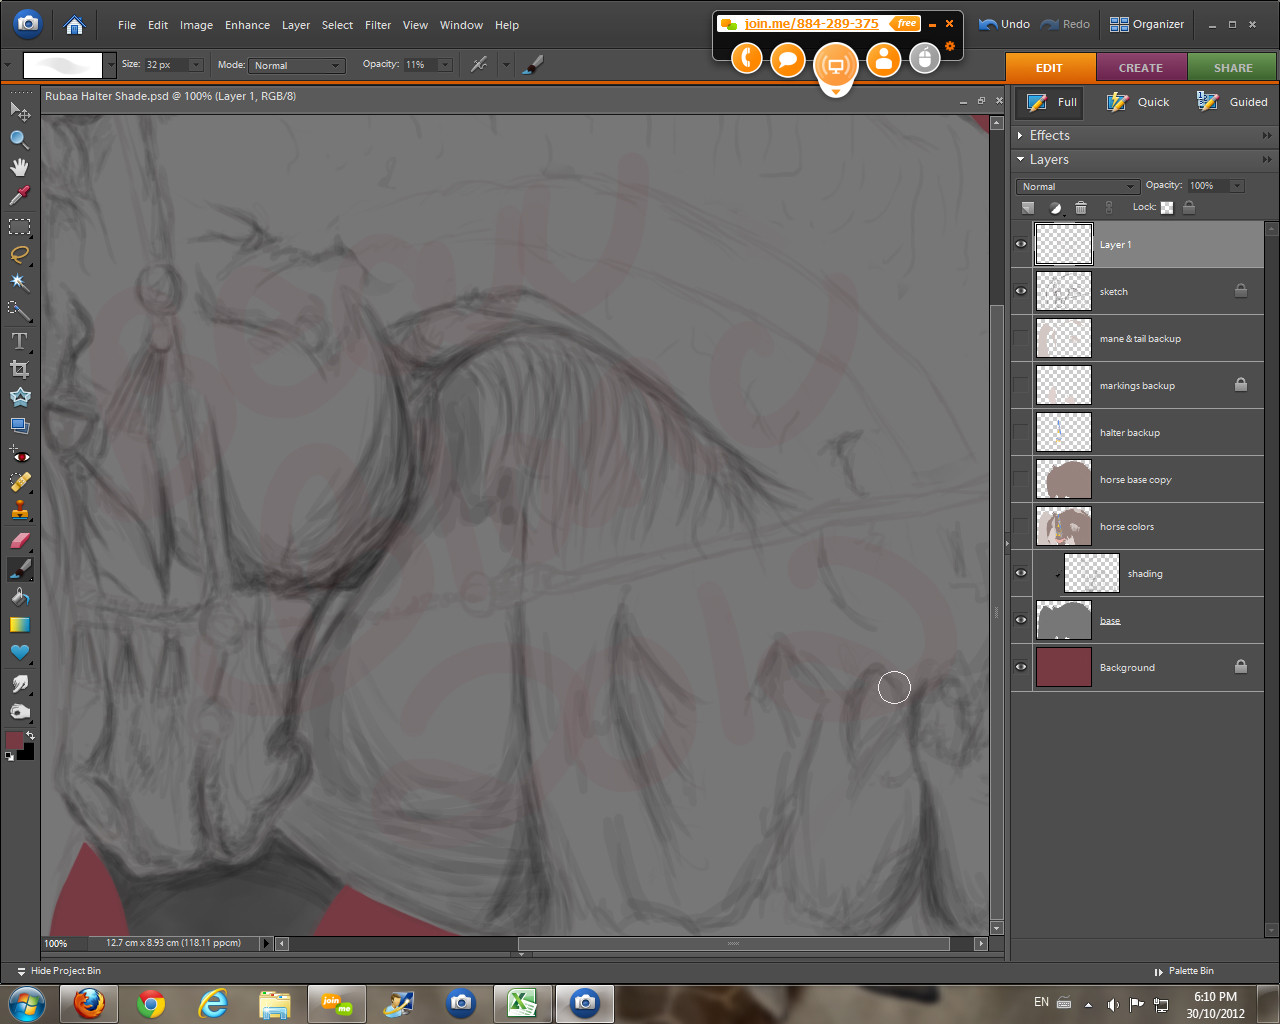Viewport: 1280px width, 1024px height.
Task: Select the Magic Wand tool
Action: click(x=20, y=282)
